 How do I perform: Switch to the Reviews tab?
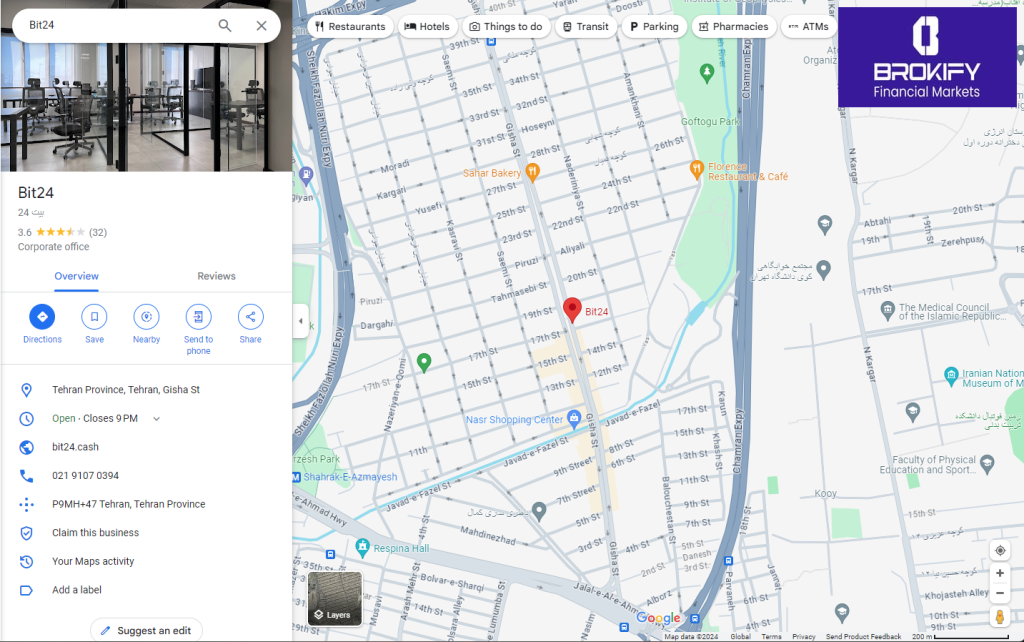tap(216, 276)
